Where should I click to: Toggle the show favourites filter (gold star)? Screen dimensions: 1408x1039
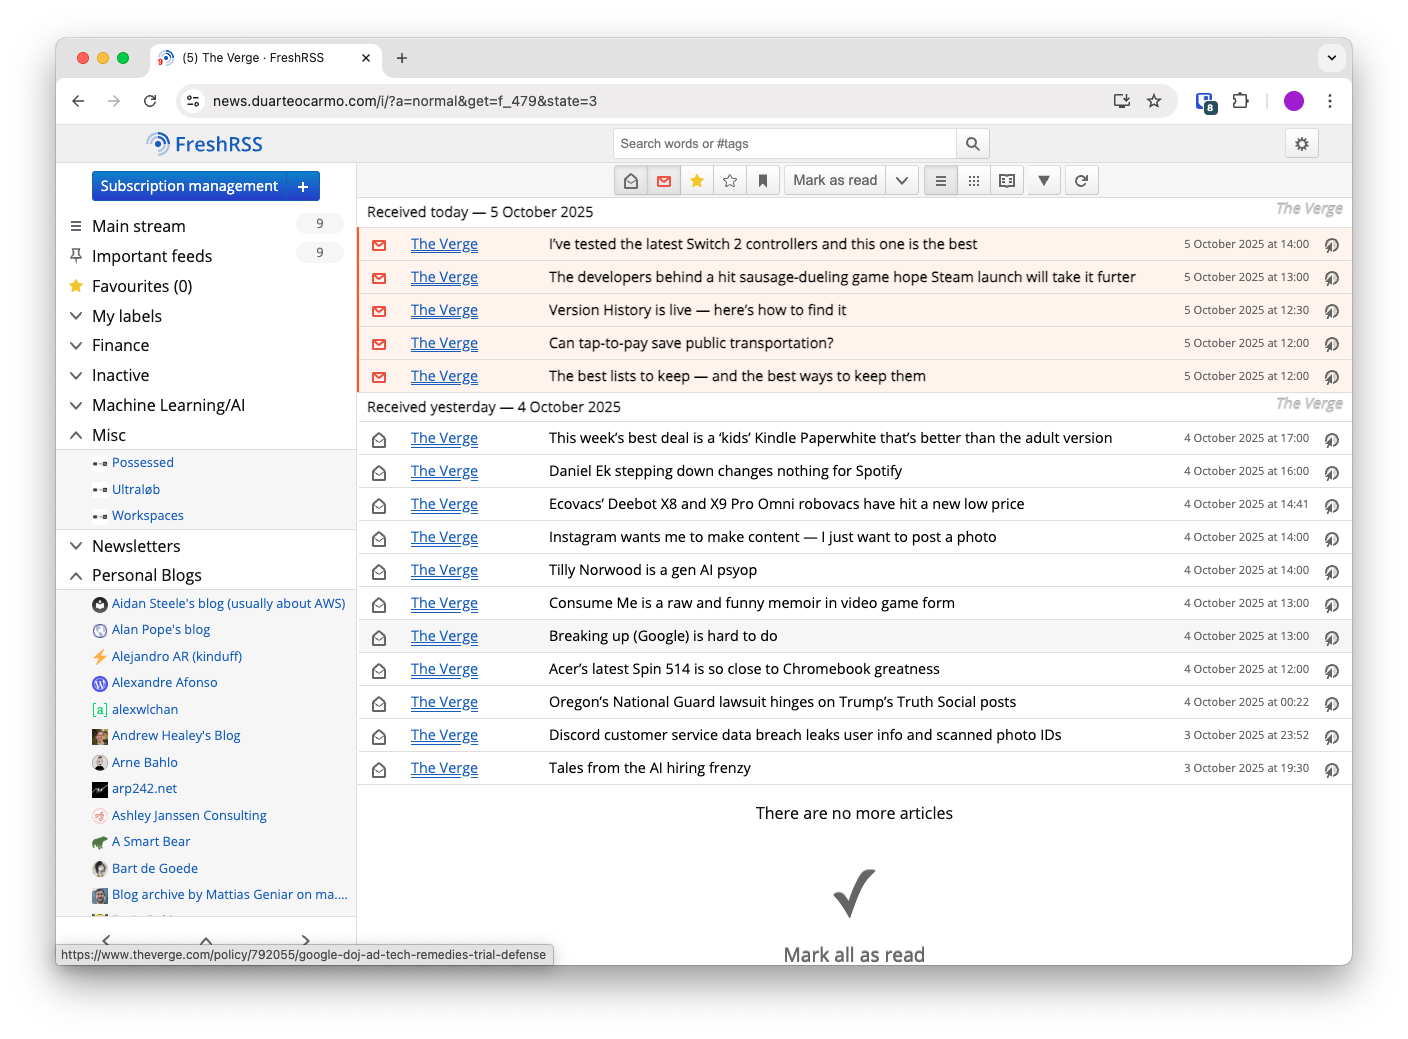click(x=697, y=181)
